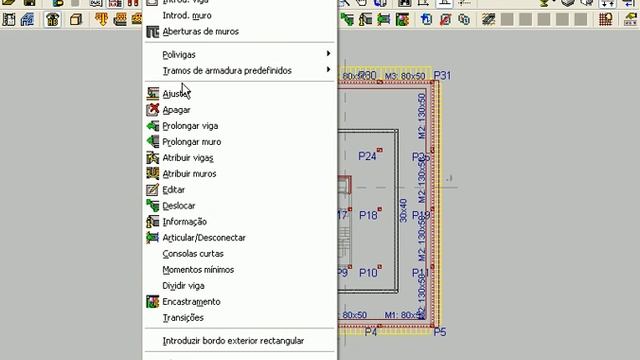Click column label P31 in the drawing

click(442, 76)
